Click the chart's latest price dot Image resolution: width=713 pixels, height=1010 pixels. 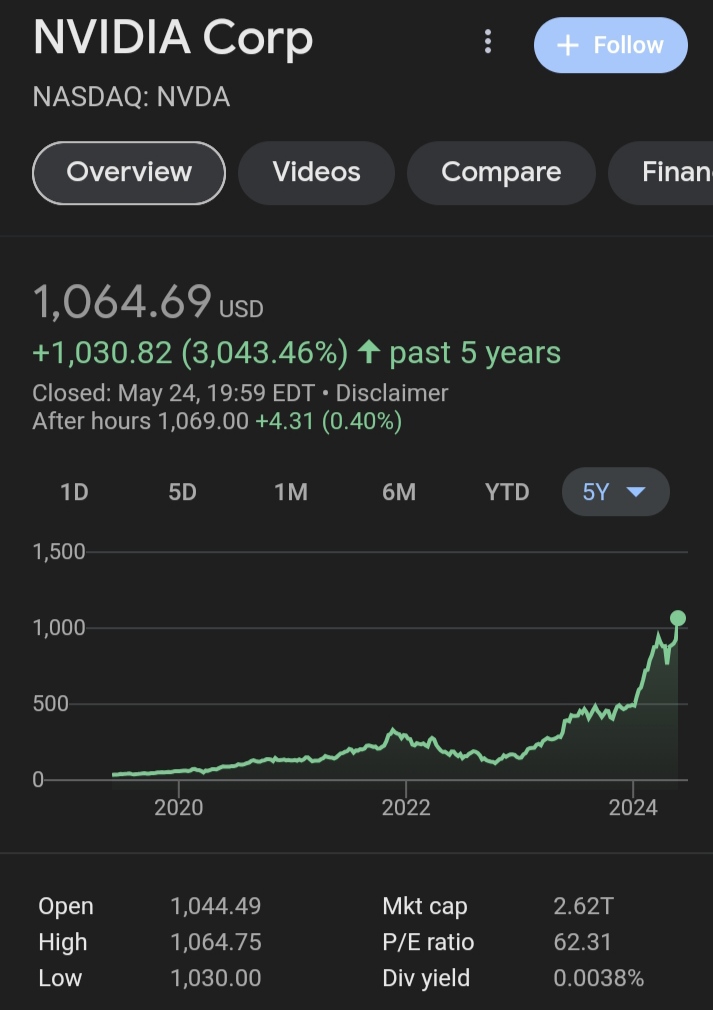point(677,618)
